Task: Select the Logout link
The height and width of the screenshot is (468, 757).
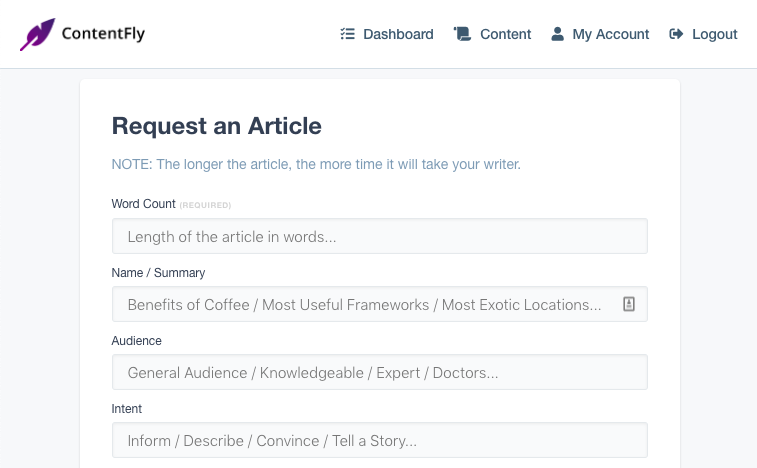Action: [x=703, y=34]
